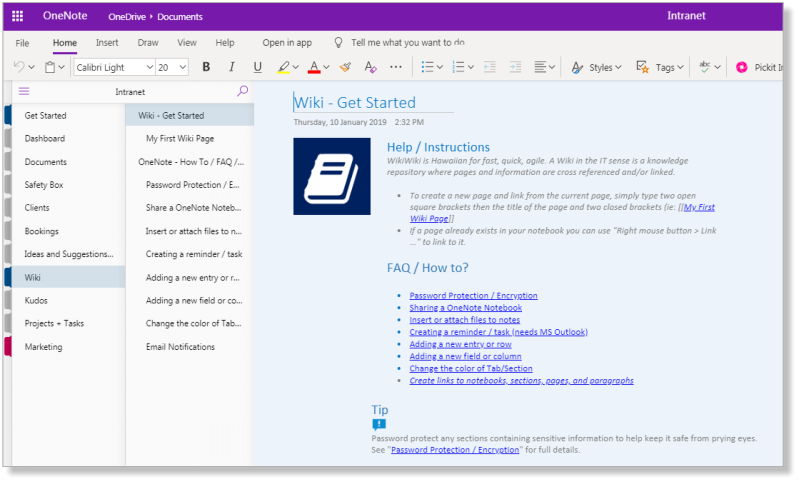Image resolution: width=800 pixels, height=483 pixels.
Task: Apply the red font color
Action: point(314,67)
